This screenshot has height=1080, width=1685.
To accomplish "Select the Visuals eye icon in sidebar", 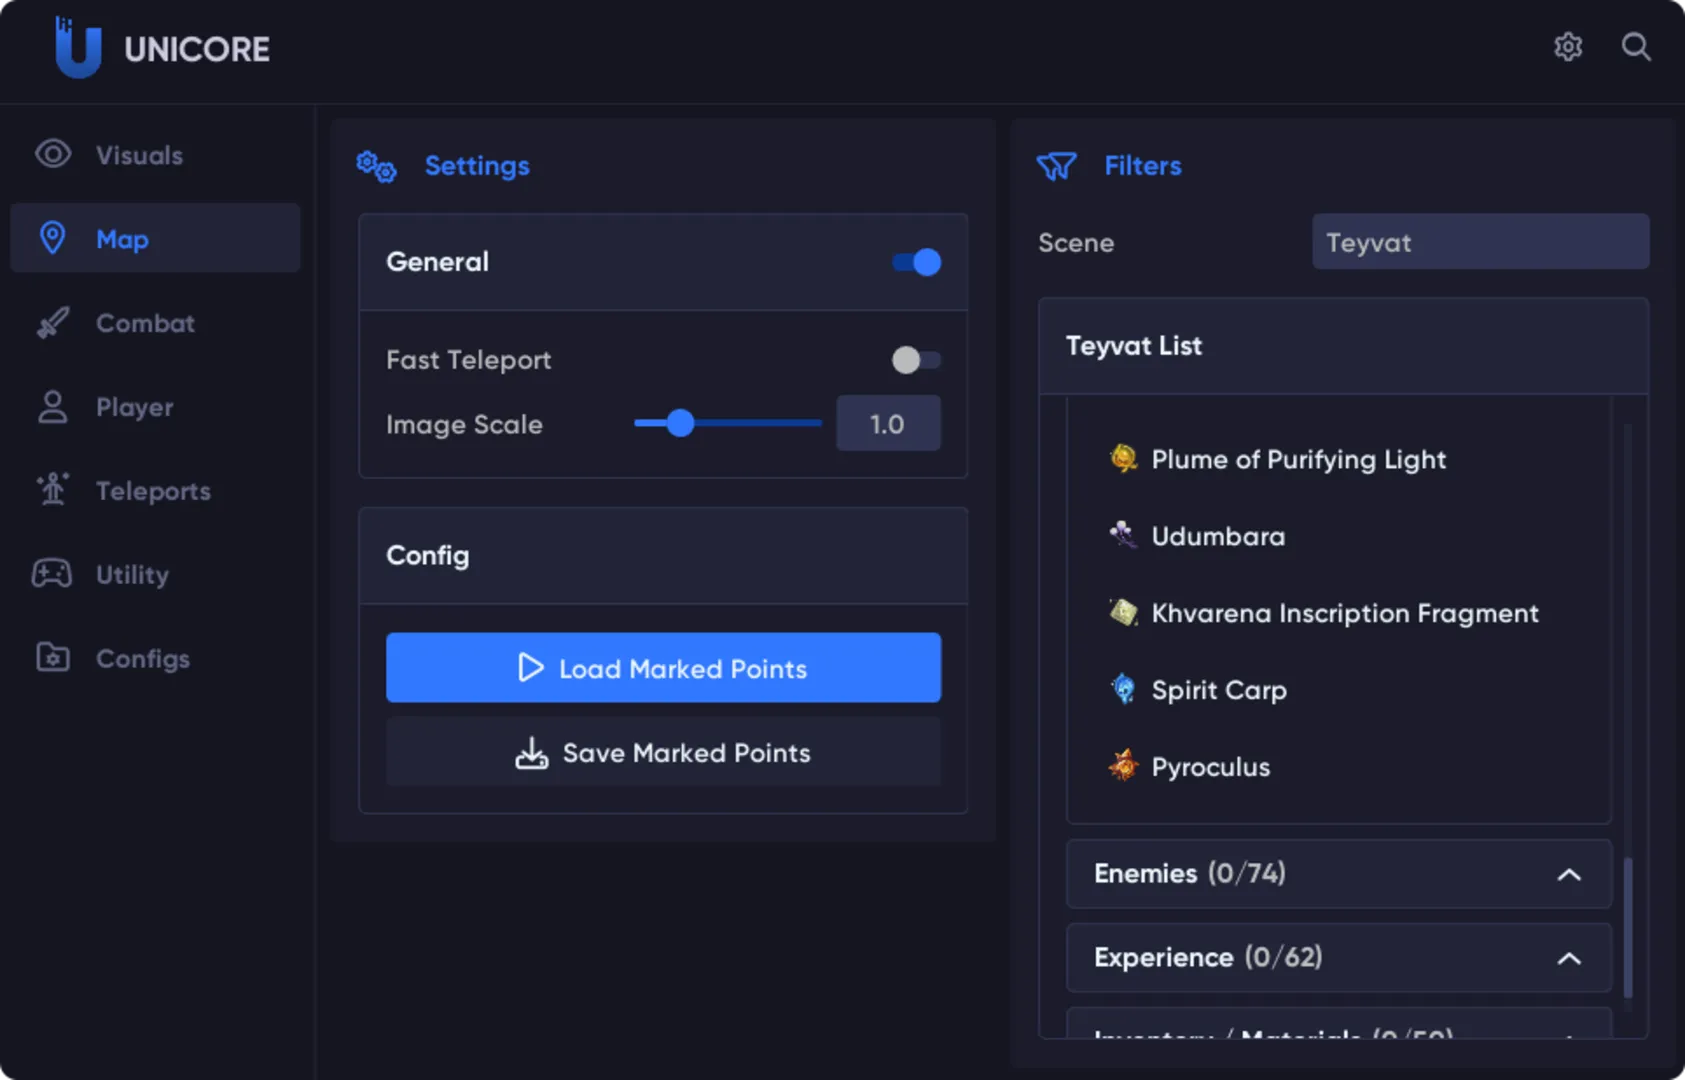I will click(x=52, y=154).
